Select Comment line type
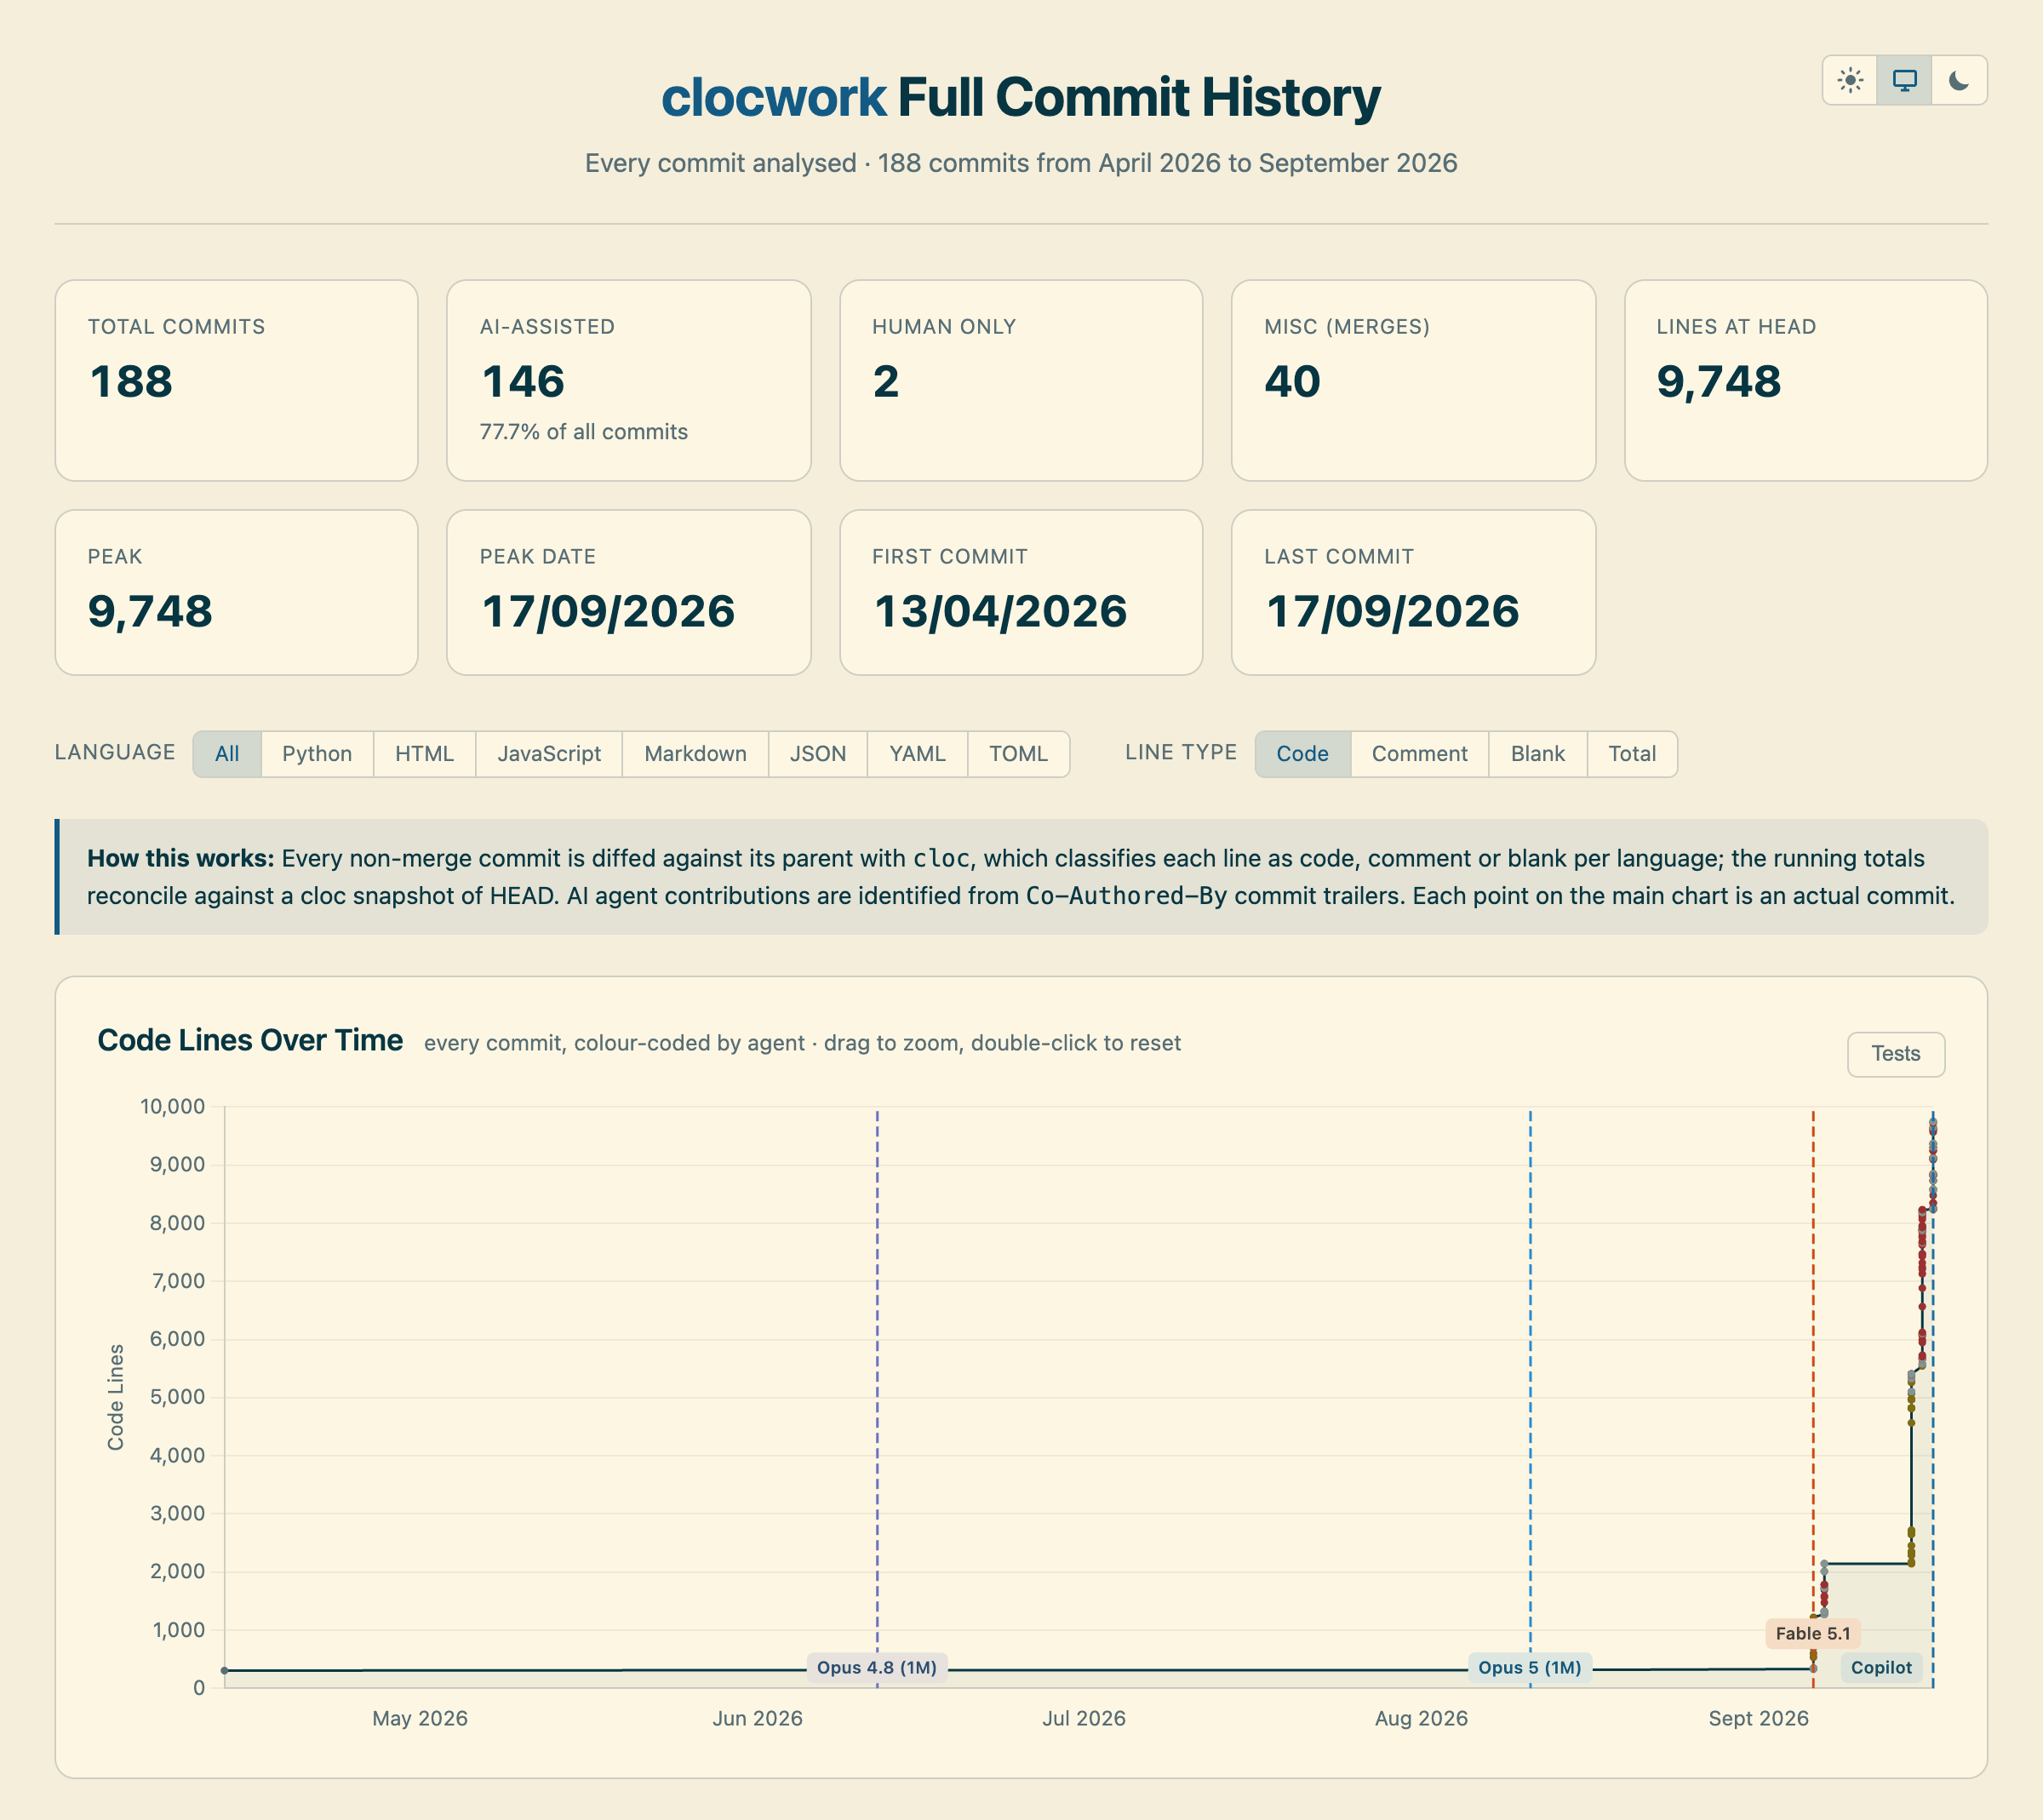Screen dimensions: 2043x1820 [x=1419, y=754]
